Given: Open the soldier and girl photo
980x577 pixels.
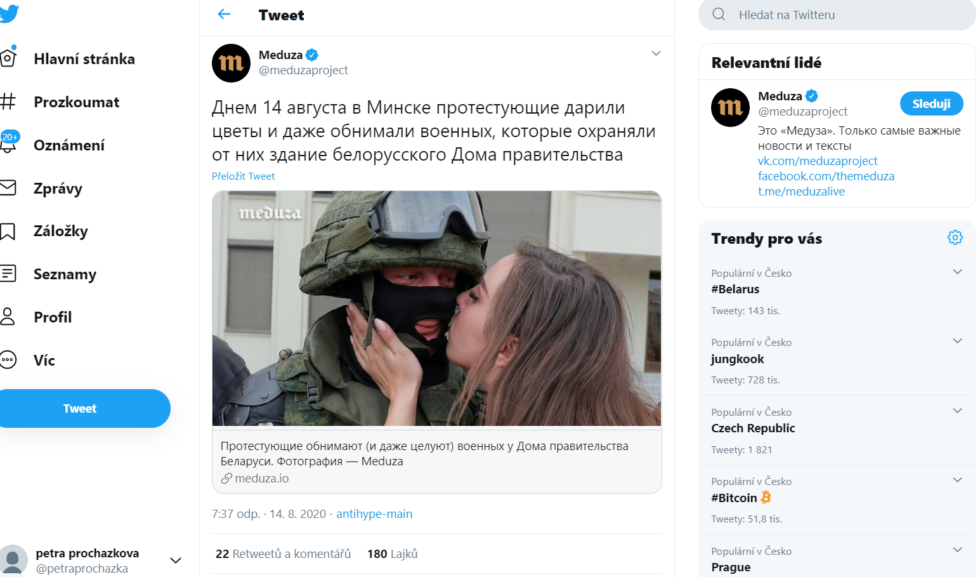Looking at the screenshot, I should tap(436, 309).
